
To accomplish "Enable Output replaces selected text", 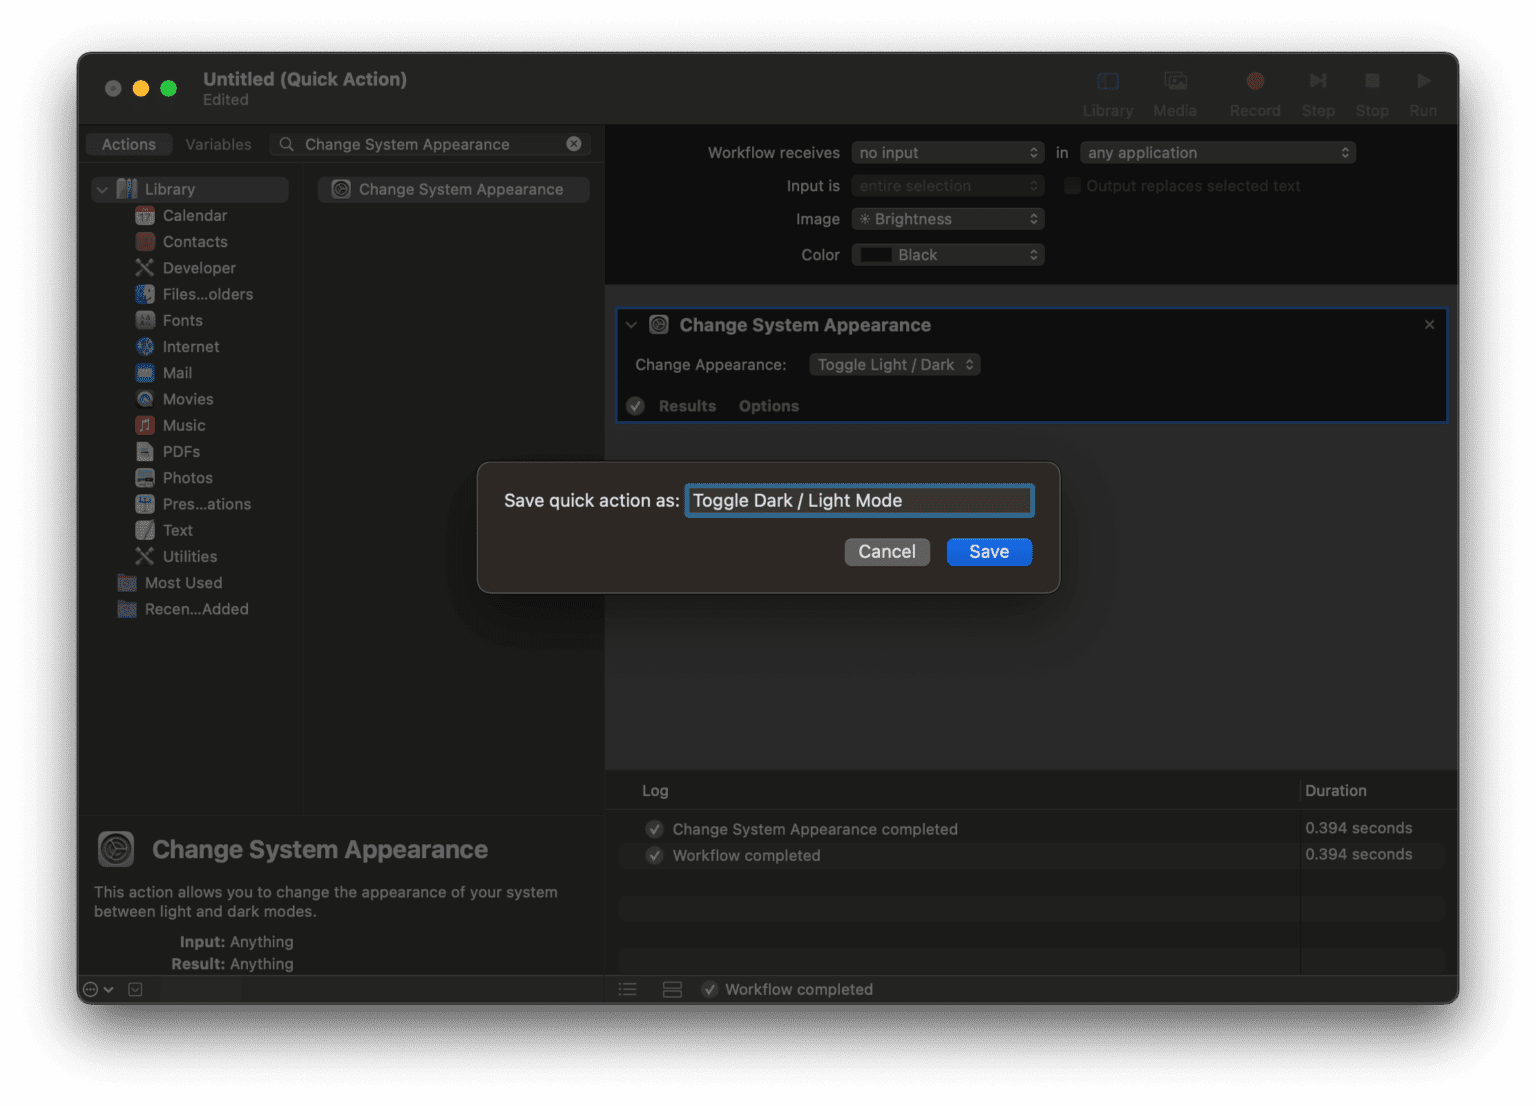I will pyautogui.click(x=1071, y=185).
